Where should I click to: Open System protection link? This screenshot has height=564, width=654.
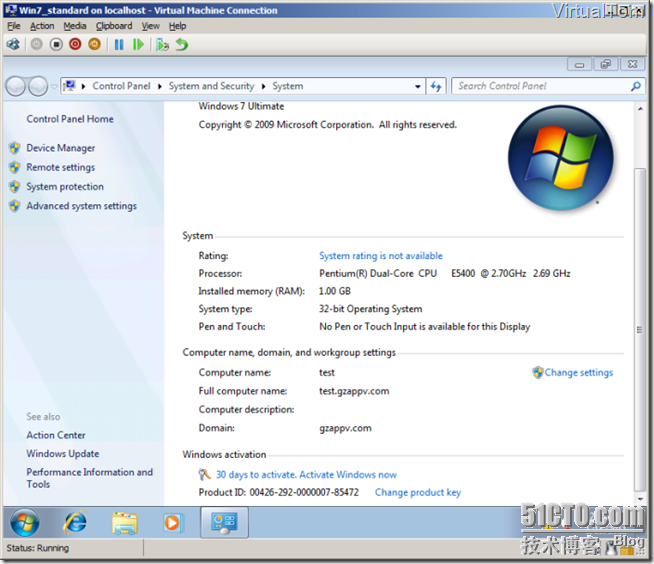[x=65, y=186]
